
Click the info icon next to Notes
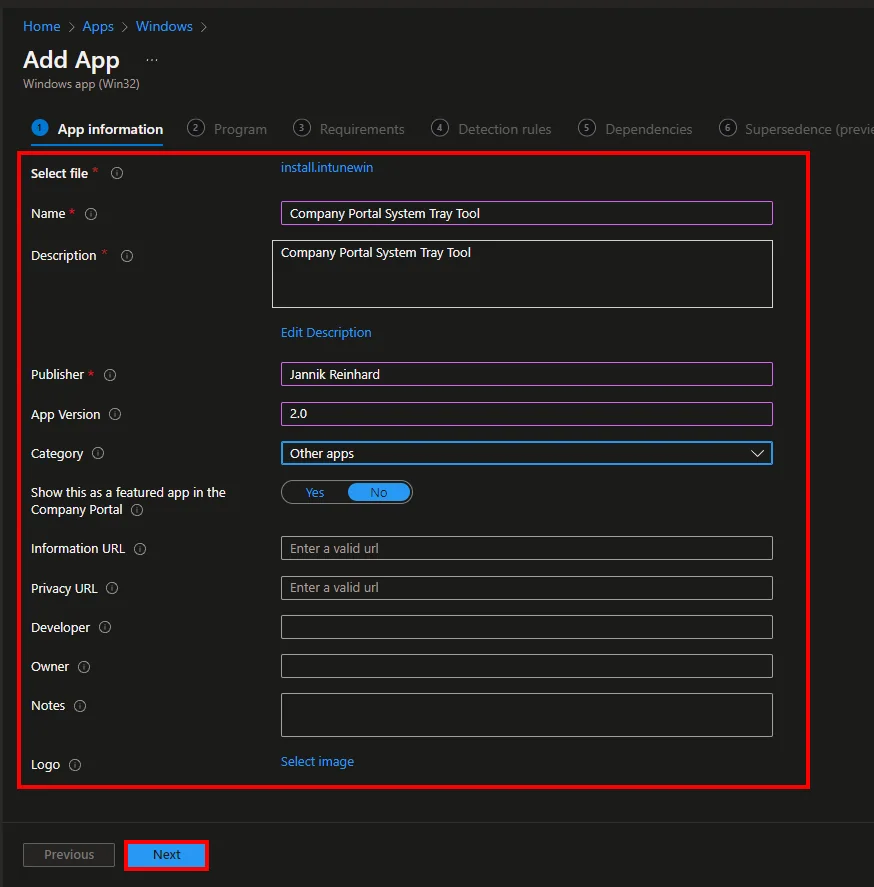click(80, 706)
